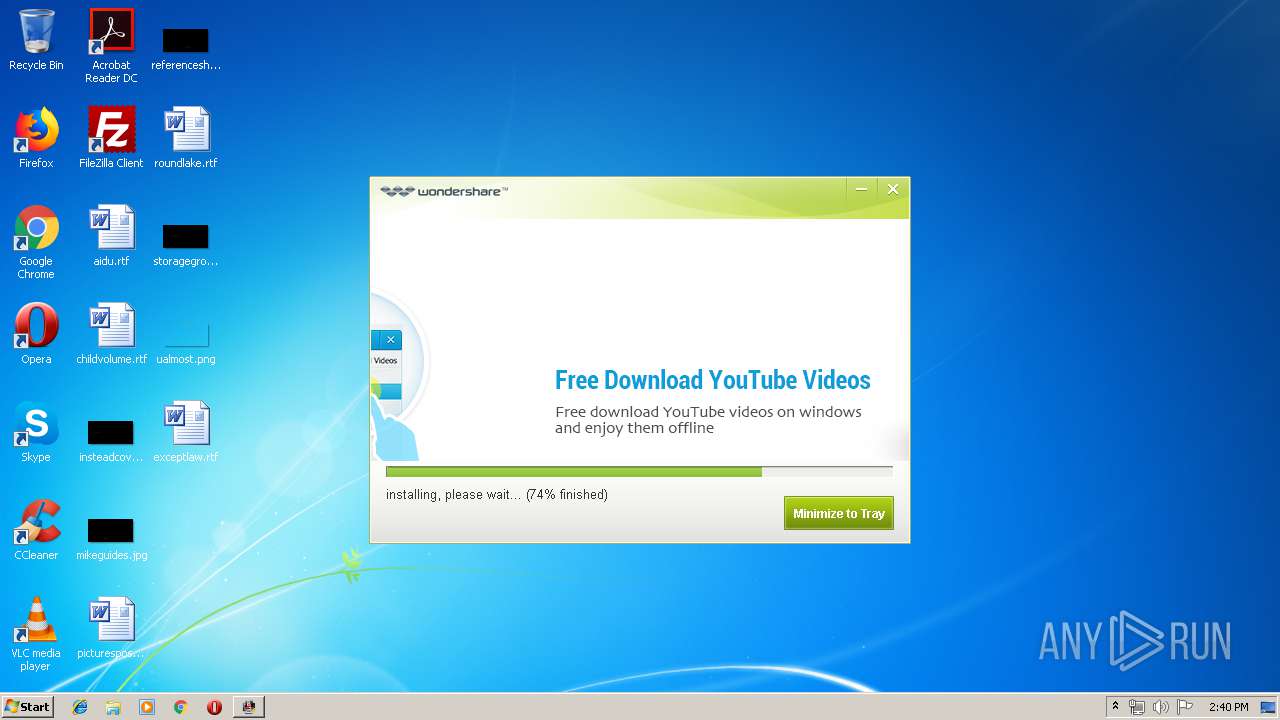Open Windows Explorer from taskbar
The height and width of the screenshot is (720, 1280).
tap(113, 706)
